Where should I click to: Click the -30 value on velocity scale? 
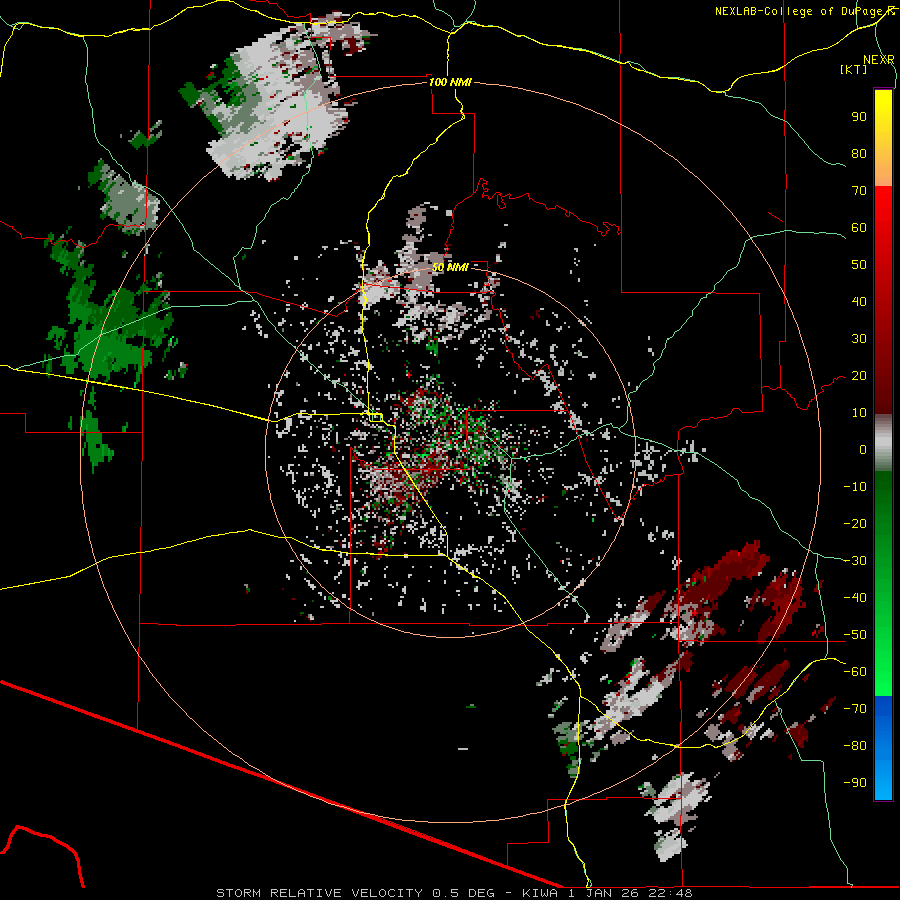point(855,561)
